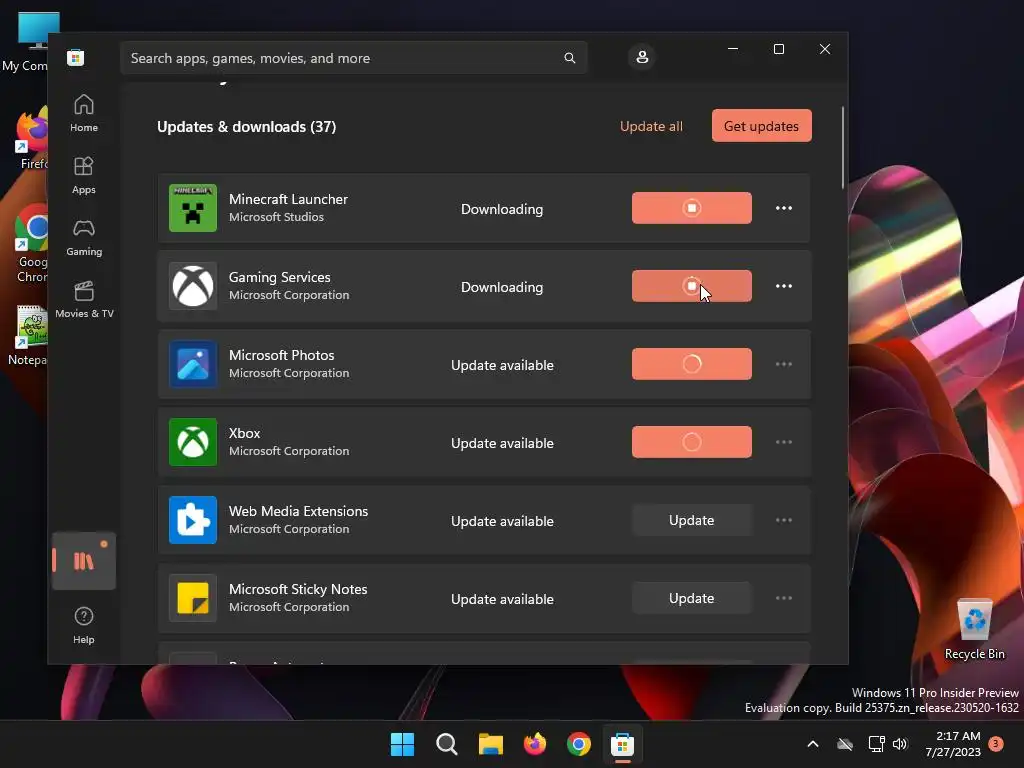1024x768 pixels.
Task: Stop the Minecraft Launcher download
Action: pyautogui.click(x=692, y=208)
